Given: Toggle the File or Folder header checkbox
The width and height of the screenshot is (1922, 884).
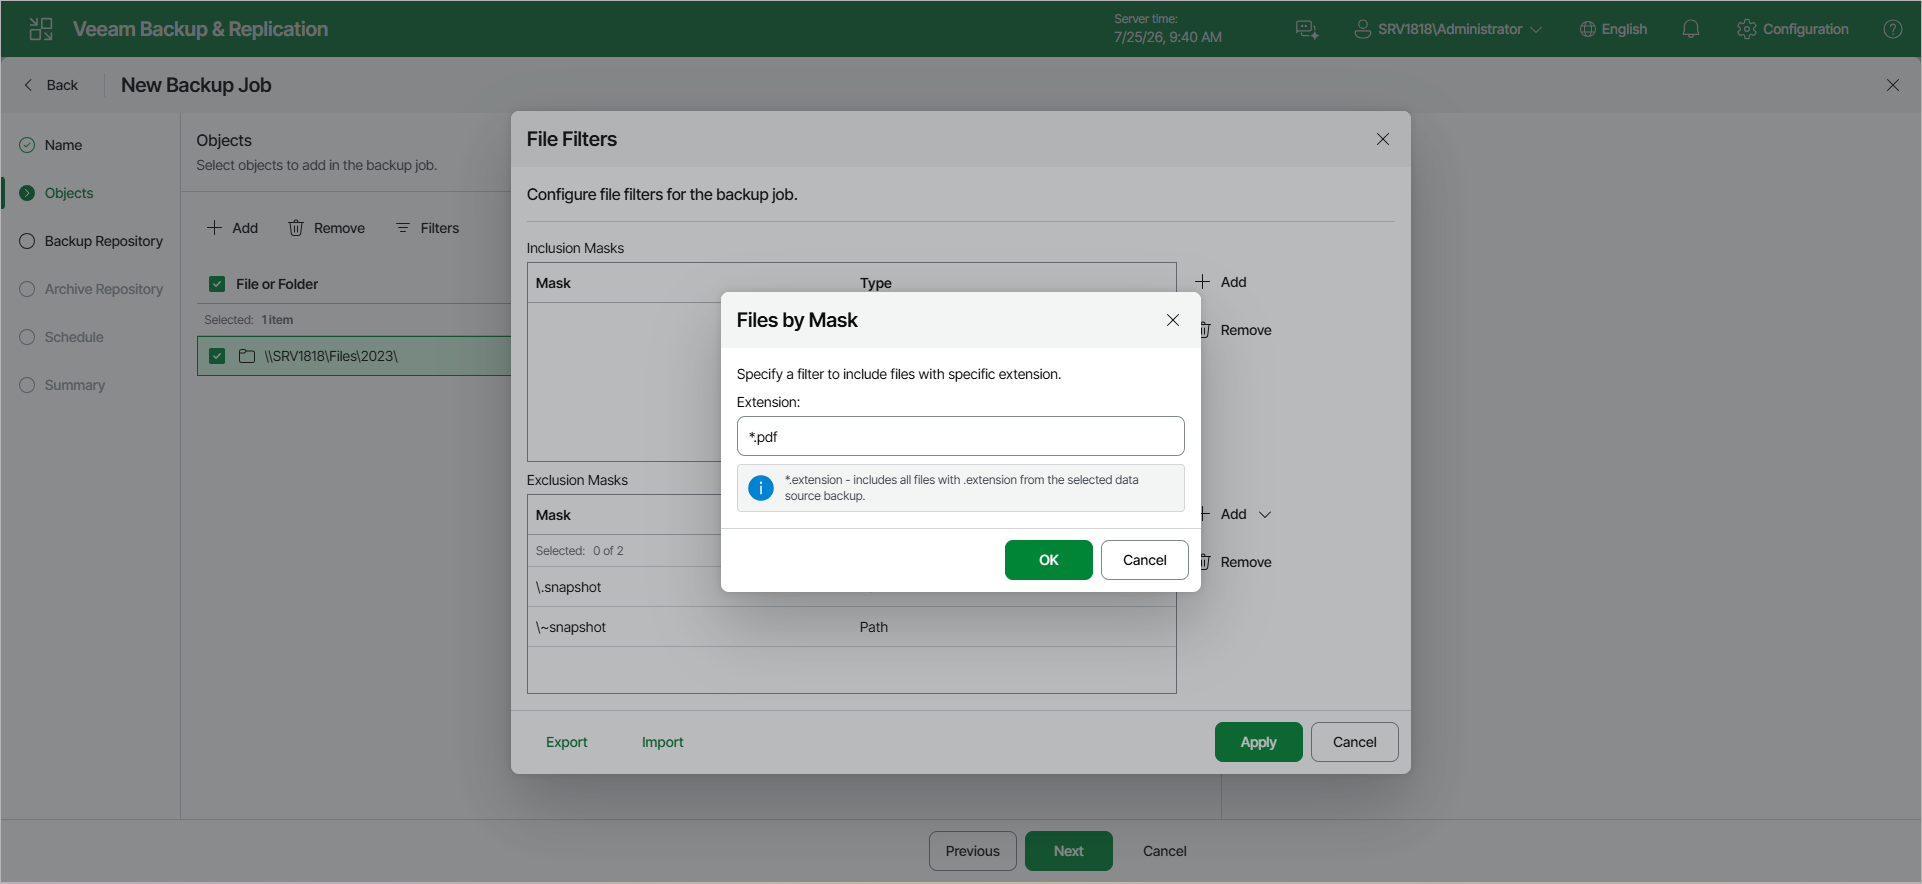Looking at the screenshot, I should coord(217,284).
